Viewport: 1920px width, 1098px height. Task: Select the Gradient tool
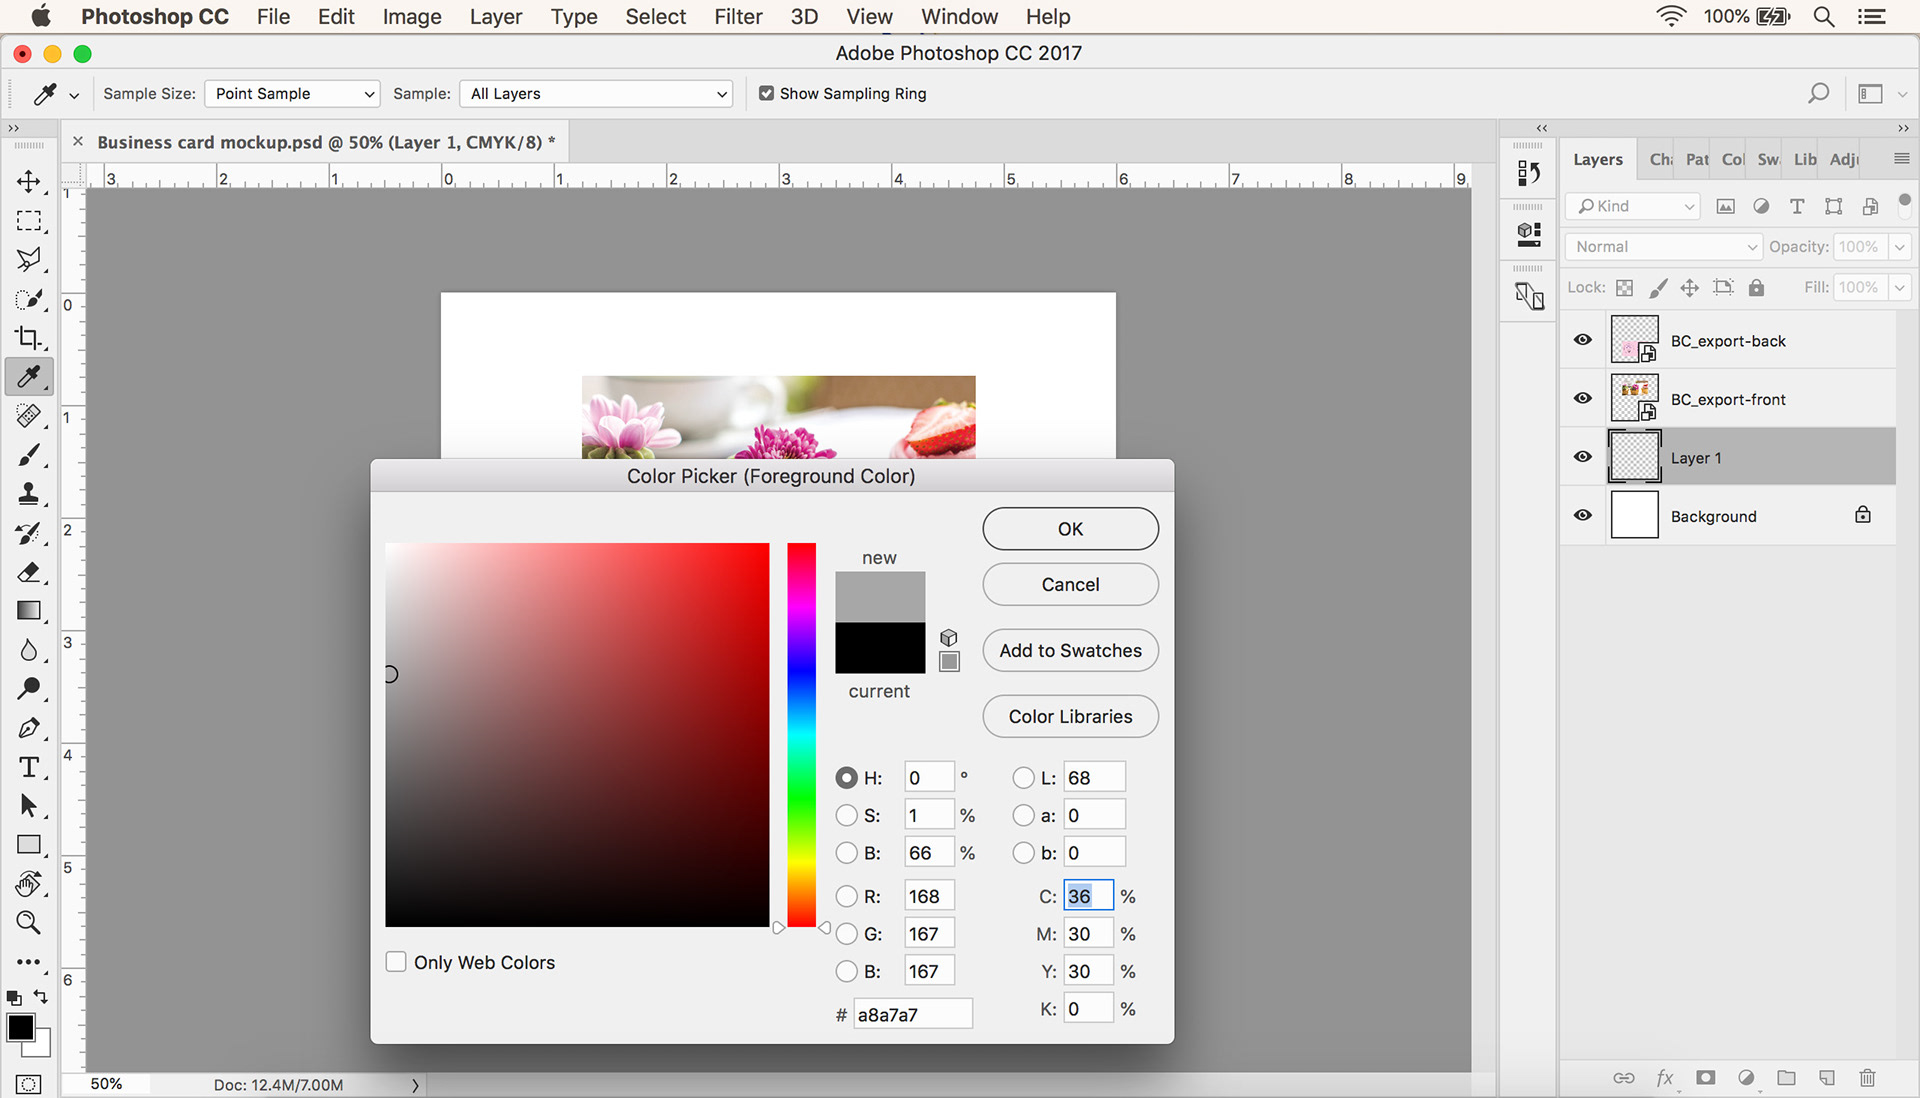pos(29,611)
